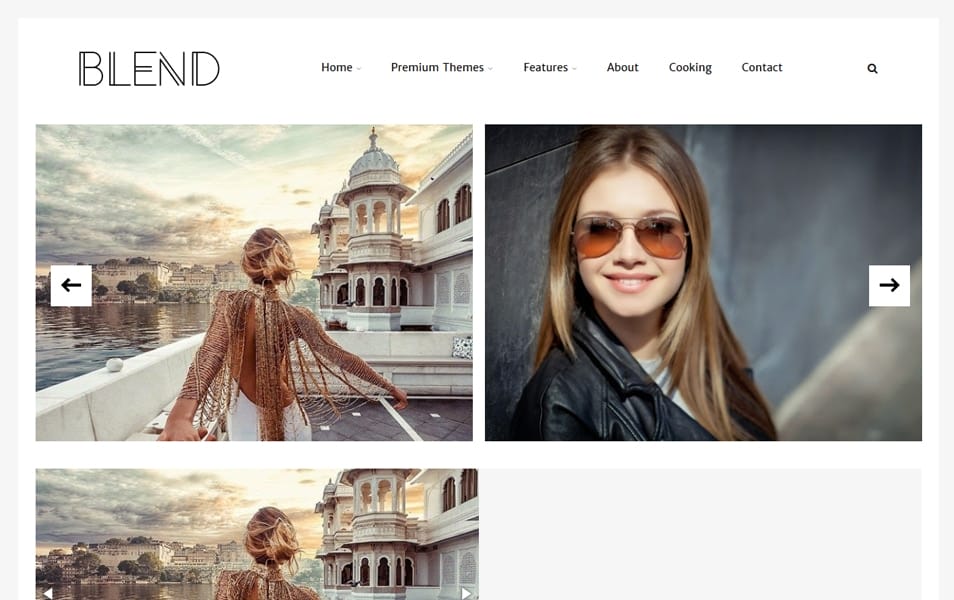Open the Premium Themes dropdown
954x600 pixels.
point(490,69)
